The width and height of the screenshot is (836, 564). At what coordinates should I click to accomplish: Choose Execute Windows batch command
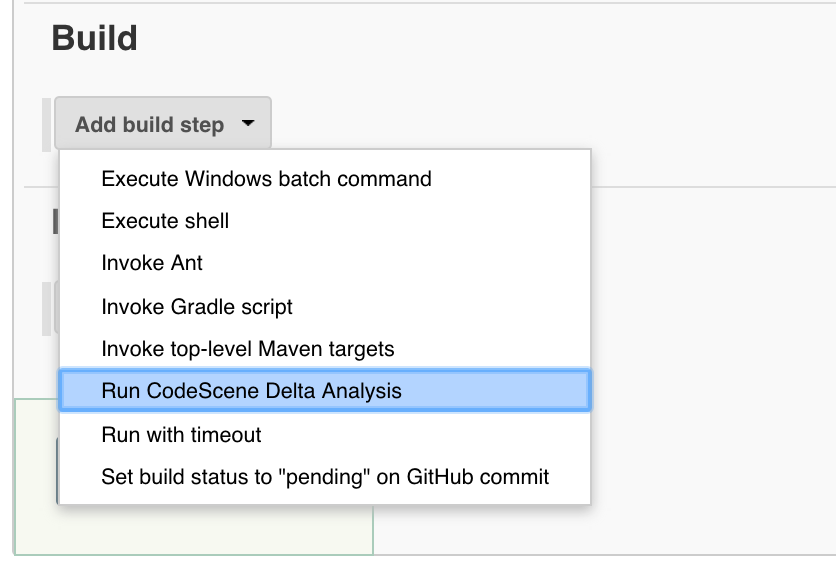click(266, 179)
